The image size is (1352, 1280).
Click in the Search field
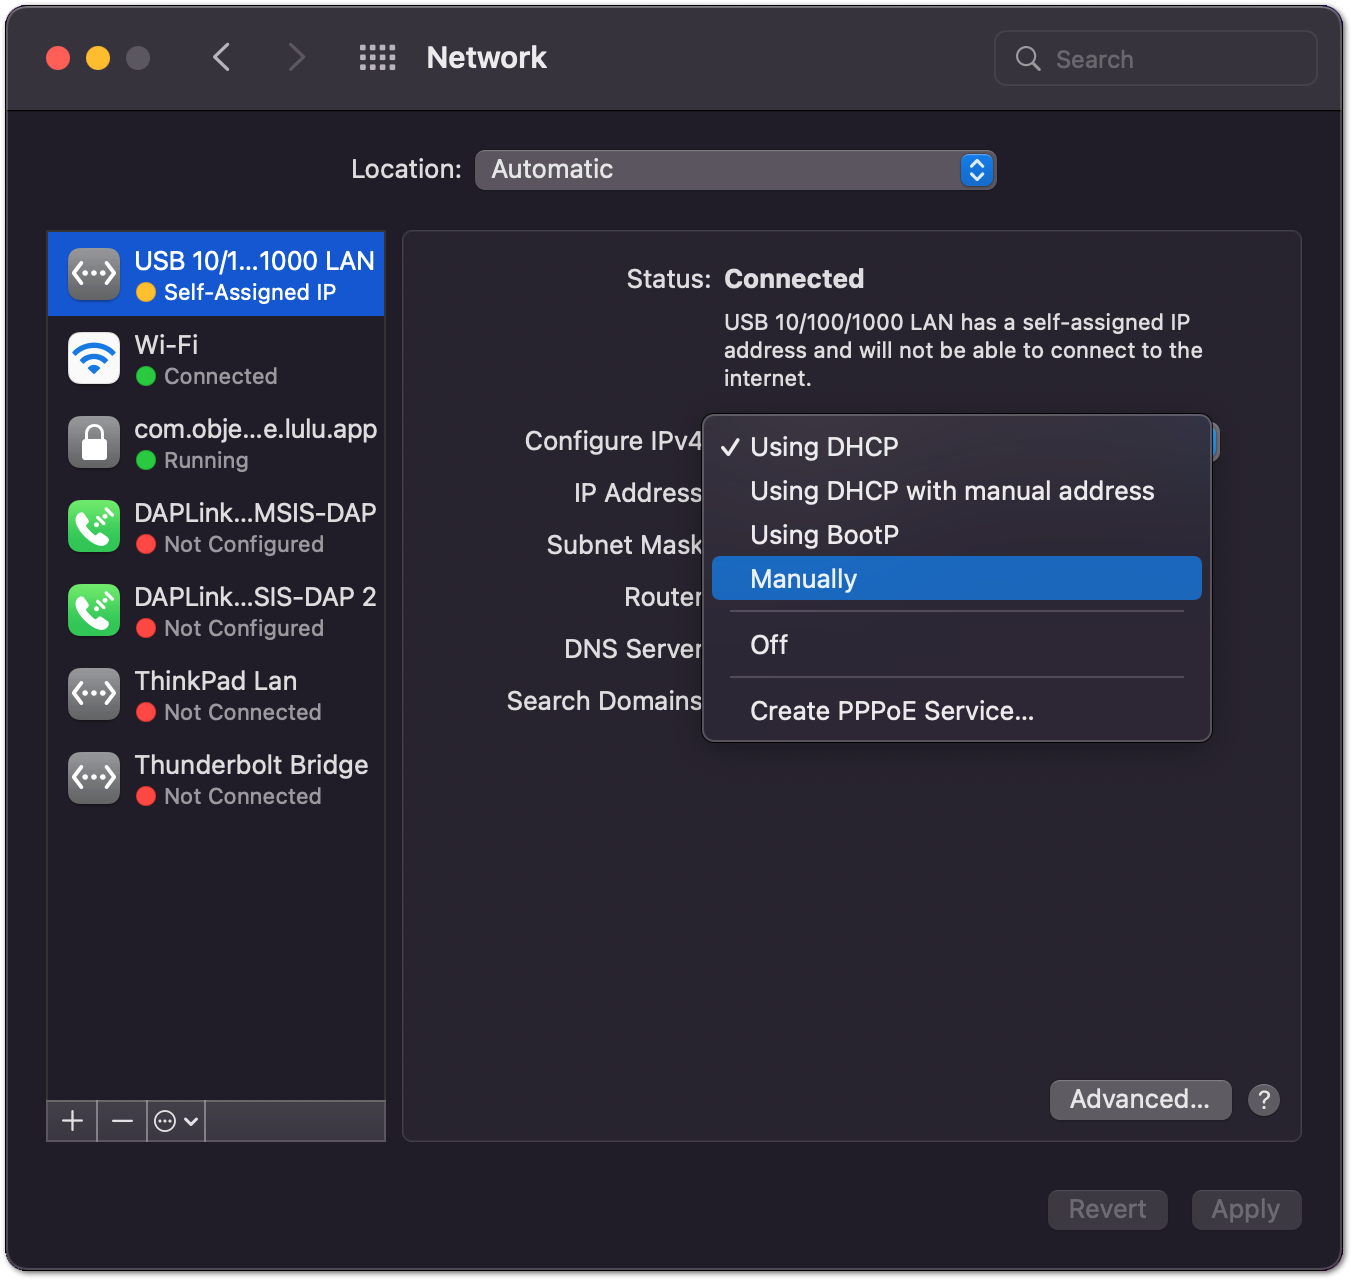1170,59
